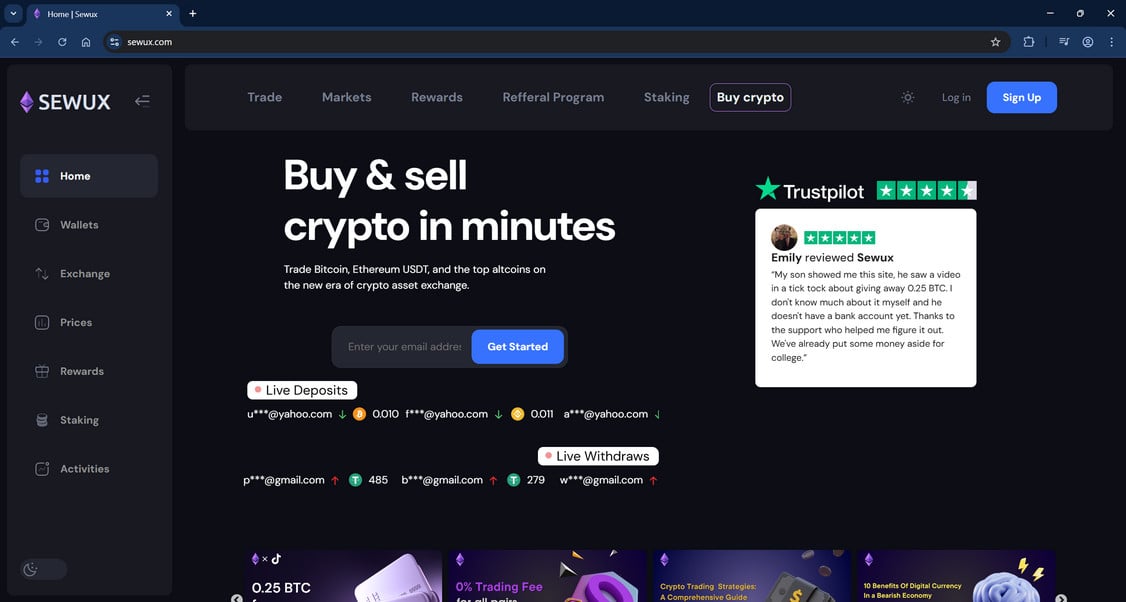Select the Staking coins icon in sidebar

click(x=42, y=420)
